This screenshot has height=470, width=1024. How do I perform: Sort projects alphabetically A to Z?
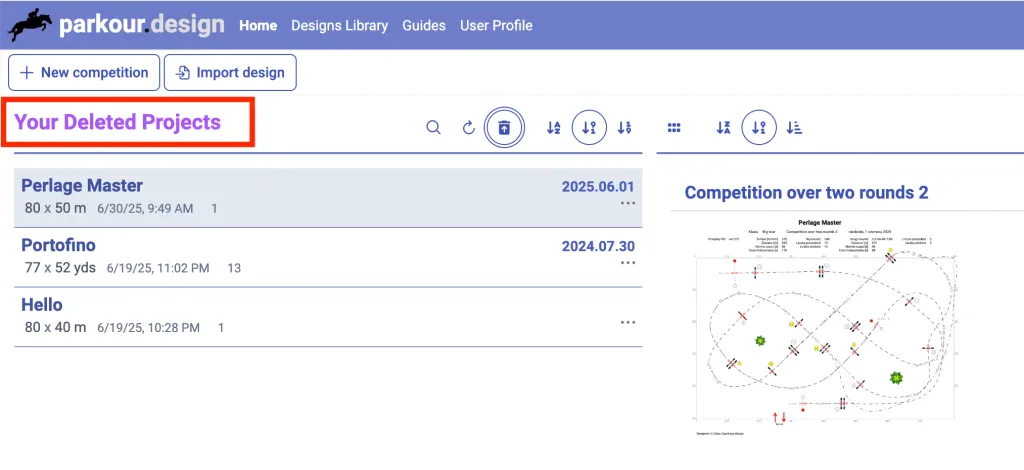tap(554, 128)
